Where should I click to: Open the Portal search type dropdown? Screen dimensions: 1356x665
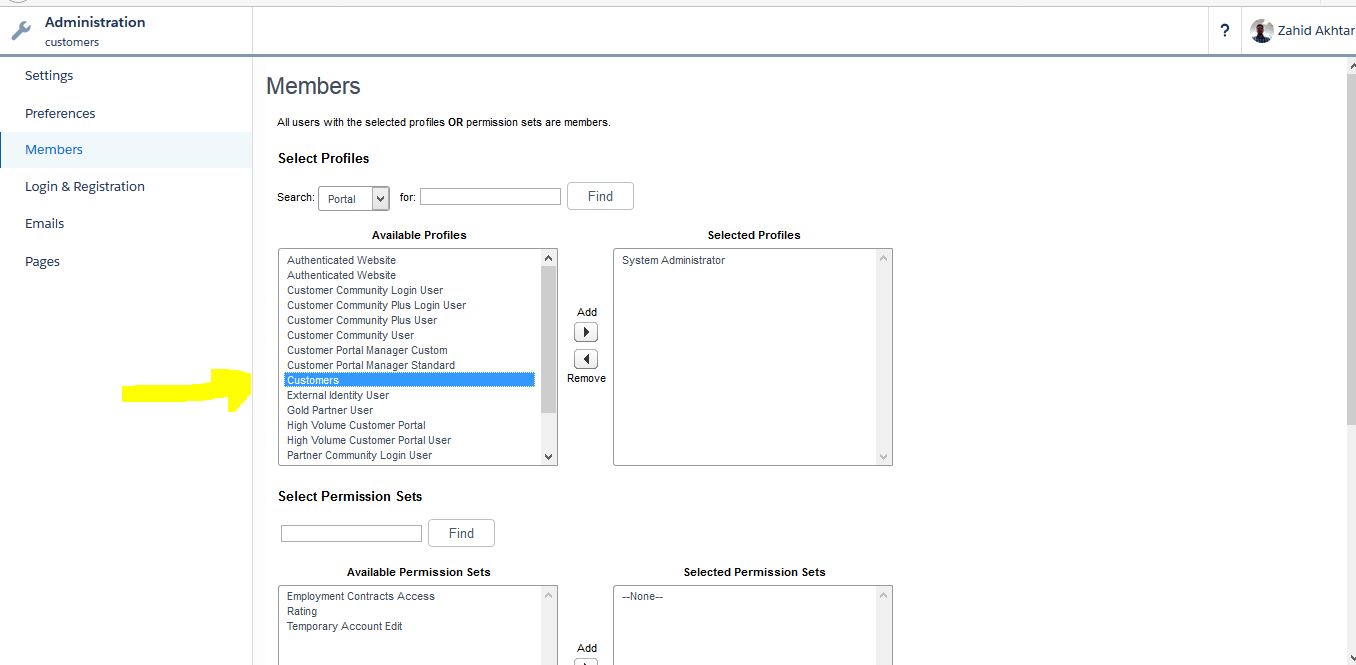[353, 198]
